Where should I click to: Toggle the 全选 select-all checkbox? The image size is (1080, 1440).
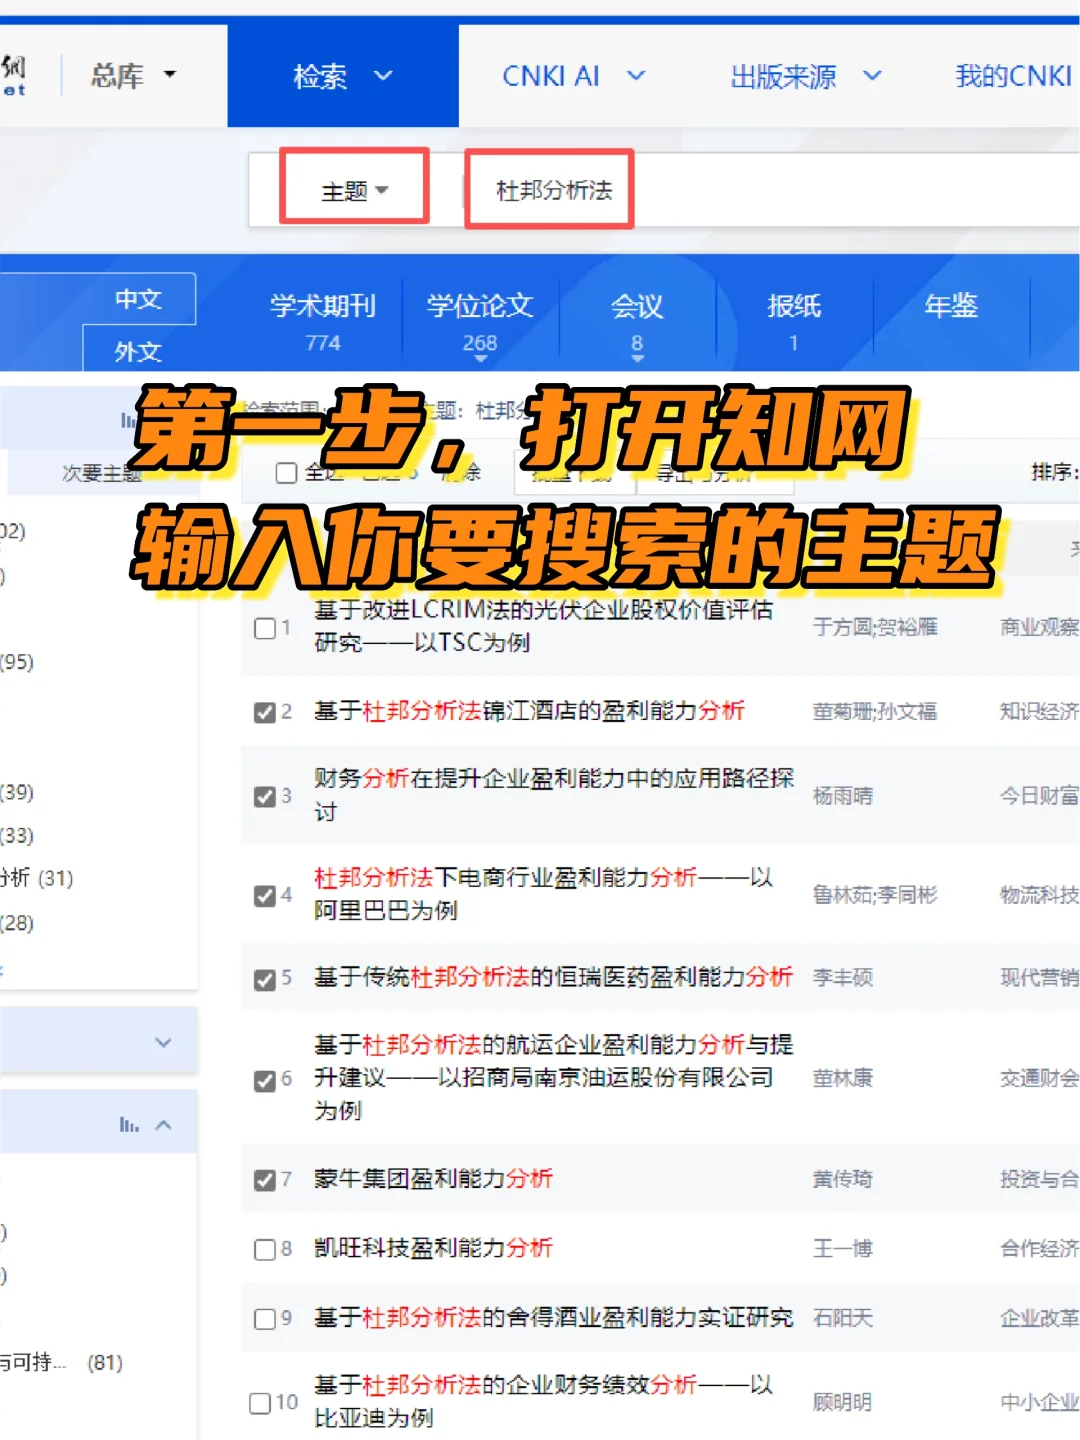(x=287, y=473)
